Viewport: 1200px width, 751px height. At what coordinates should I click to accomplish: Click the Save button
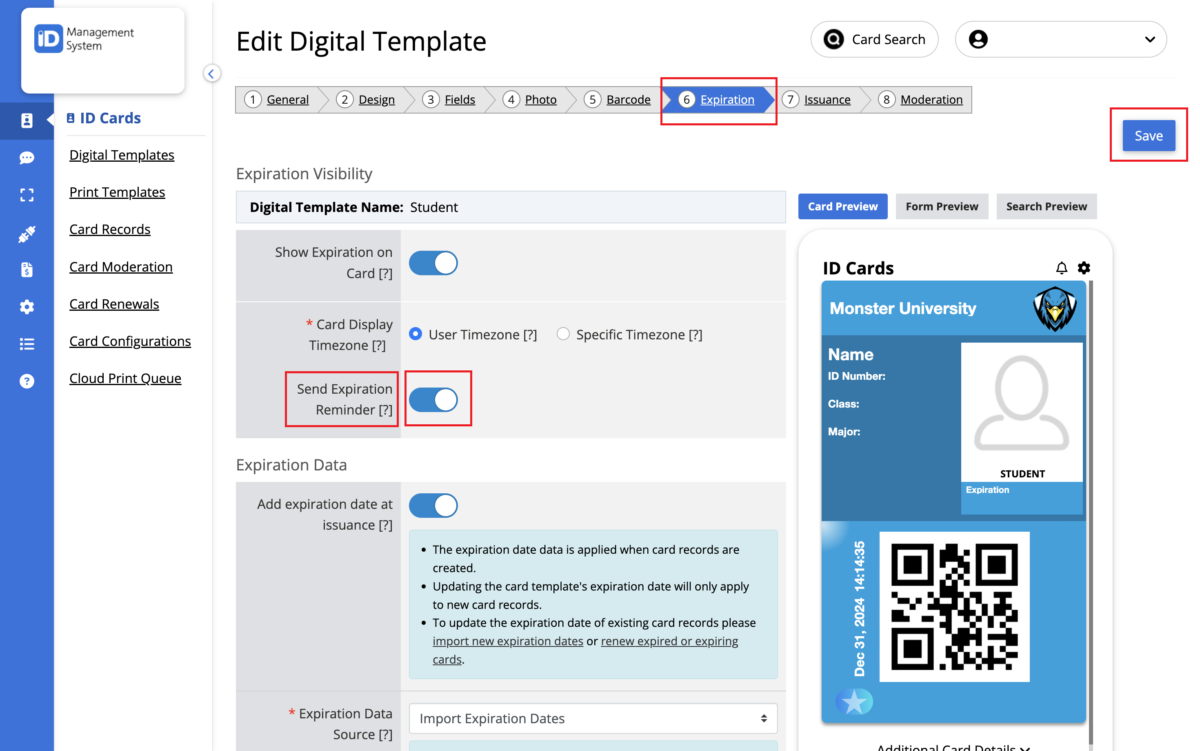coord(1148,135)
